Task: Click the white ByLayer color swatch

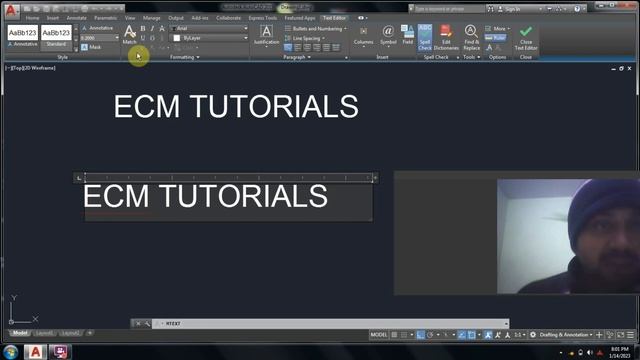Action: click(x=176, y=38)
